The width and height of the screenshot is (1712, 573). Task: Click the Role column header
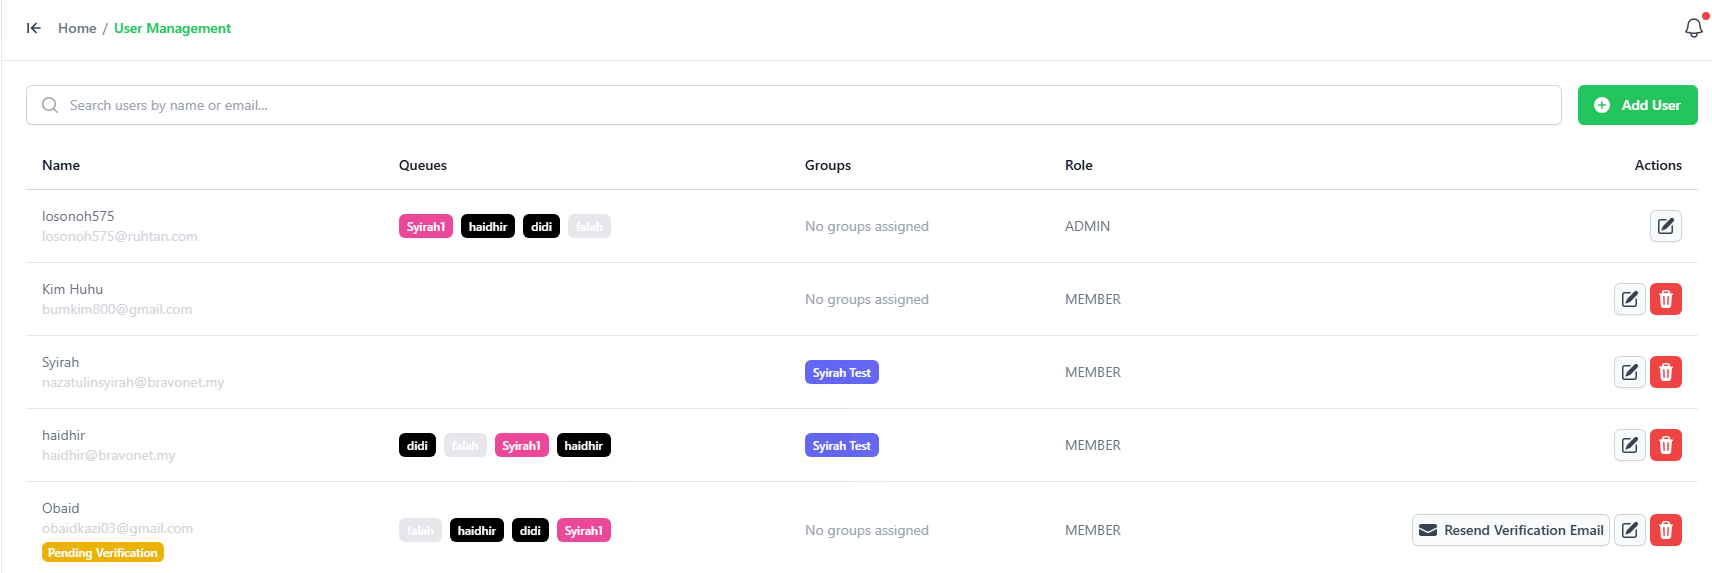click(x=1079, y=165)
